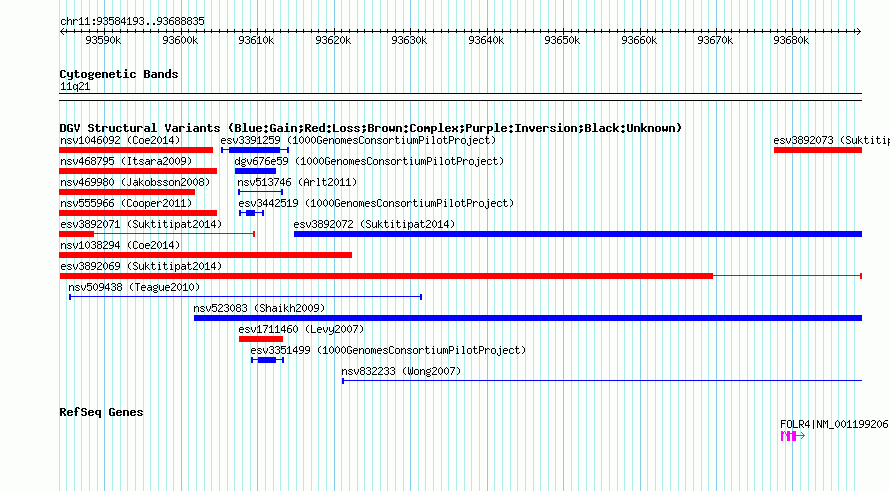Select the red glyph under esv3892071
The image size is (890, 491).
click(x=157, y=234)
